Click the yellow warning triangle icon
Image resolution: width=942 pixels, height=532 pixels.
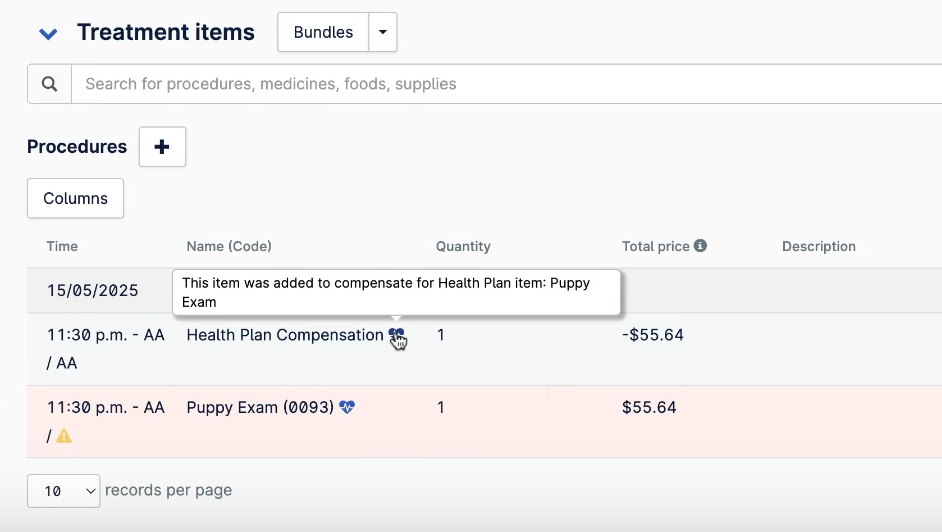[64, 436]
